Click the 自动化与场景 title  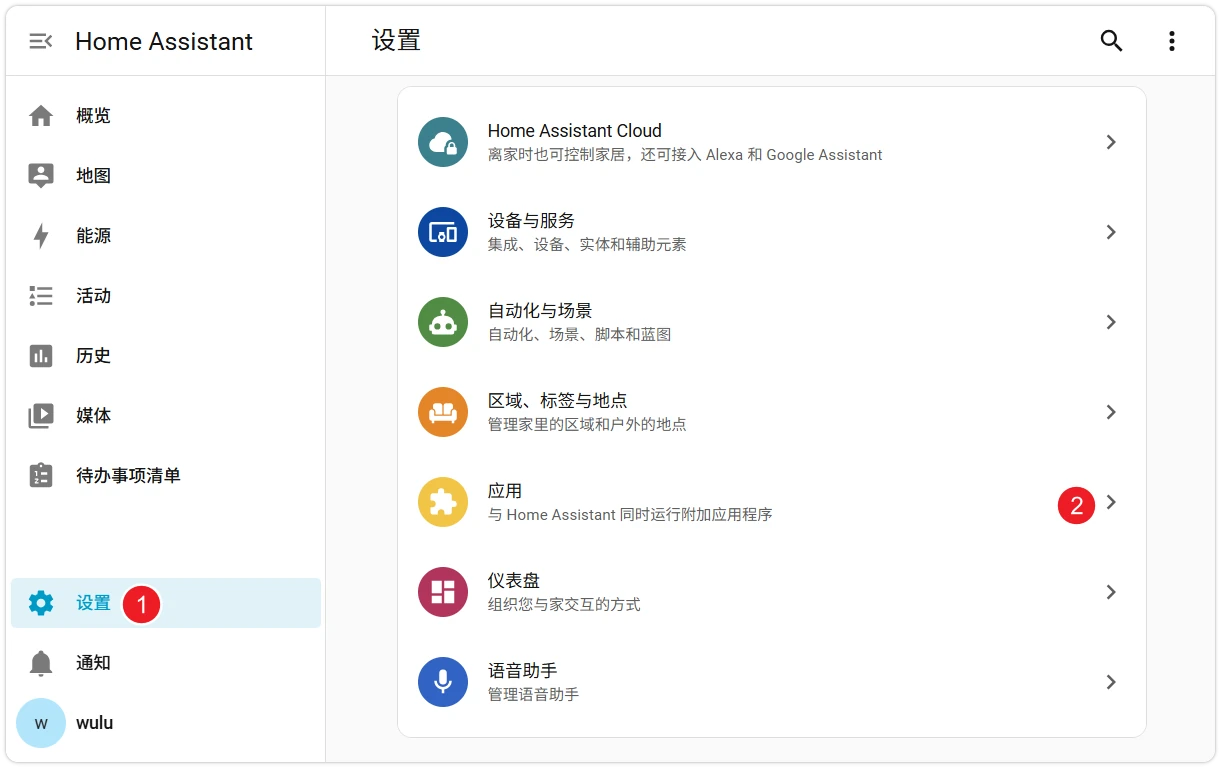pos(540,311)
